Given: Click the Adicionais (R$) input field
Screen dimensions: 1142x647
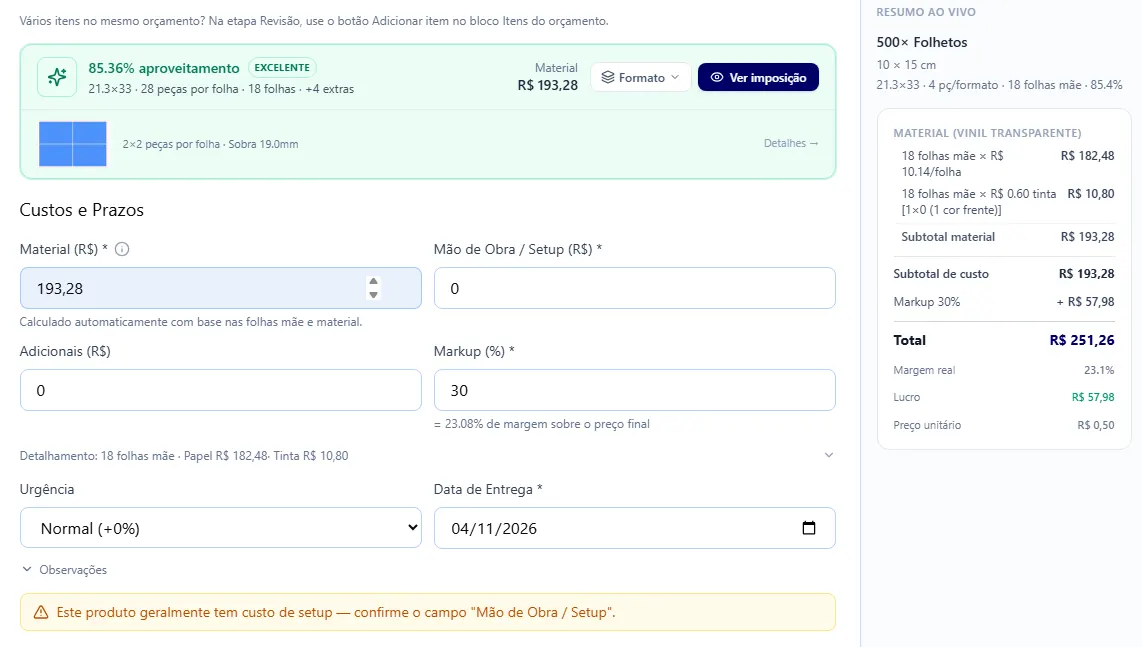Looking at the screenshot, I should (x=221, y=390).
